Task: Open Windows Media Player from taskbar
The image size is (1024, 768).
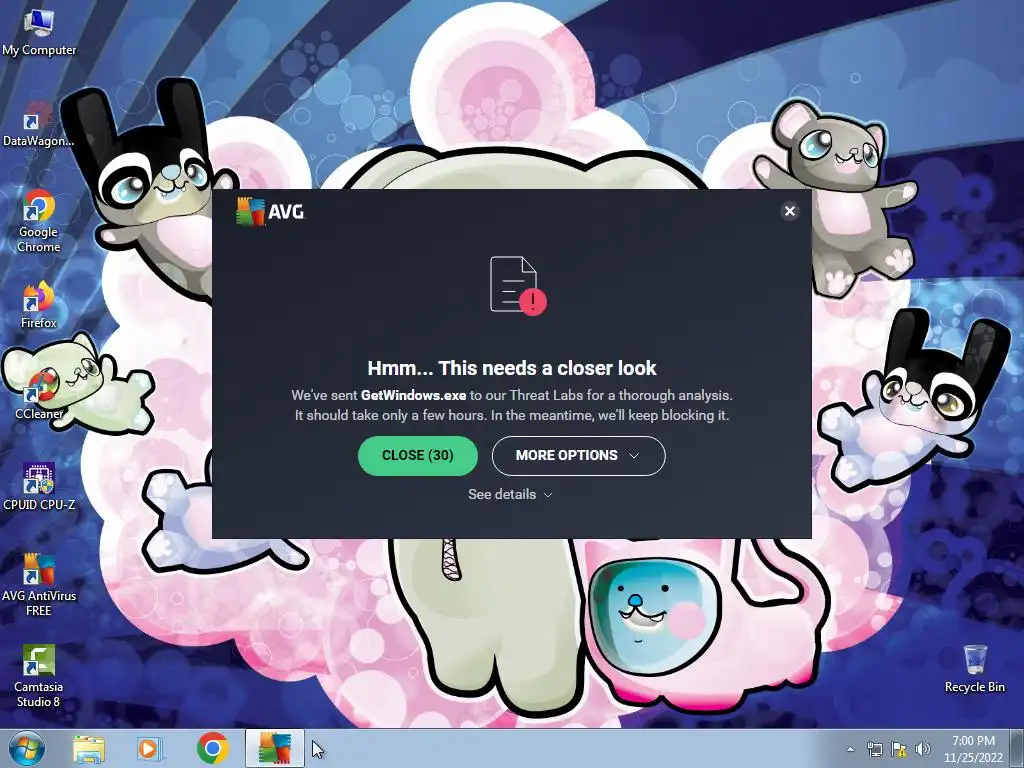Action: click(150, 749)
